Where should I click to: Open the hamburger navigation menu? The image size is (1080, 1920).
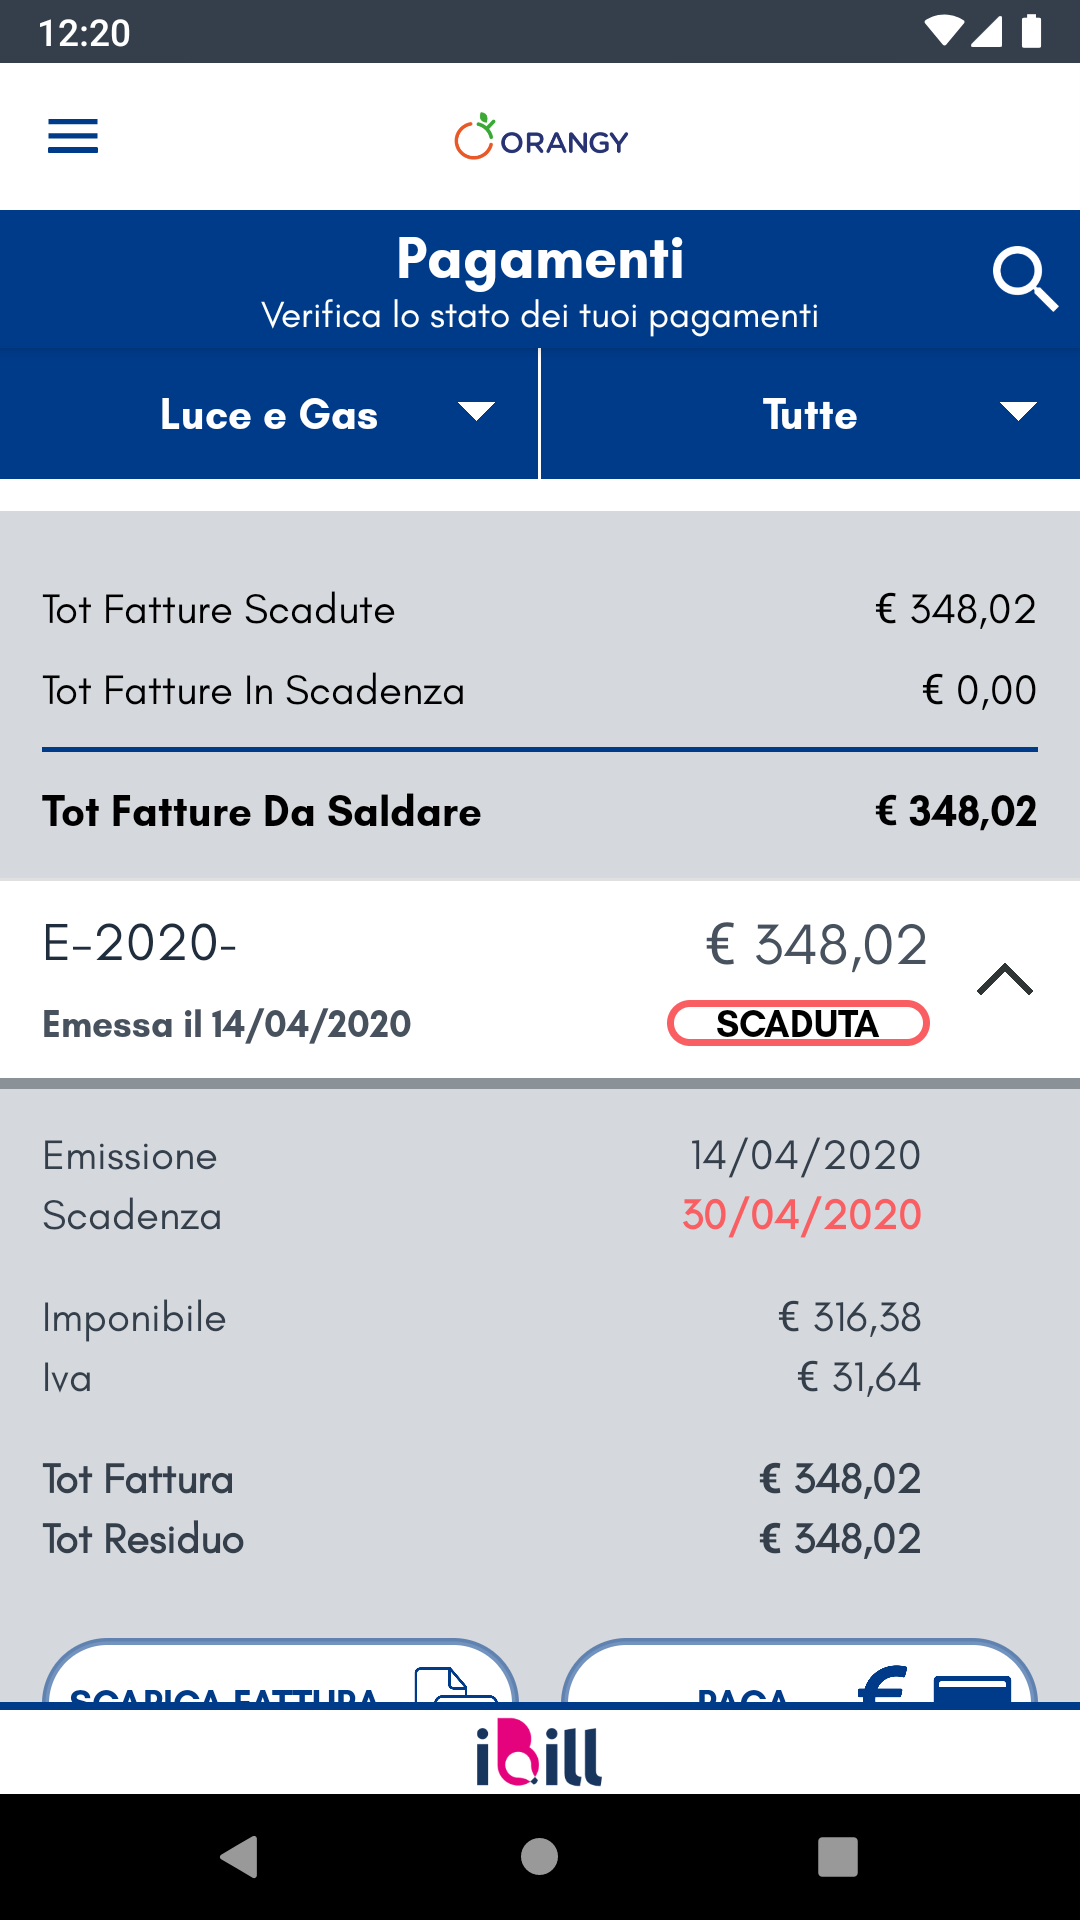[73, 136]
